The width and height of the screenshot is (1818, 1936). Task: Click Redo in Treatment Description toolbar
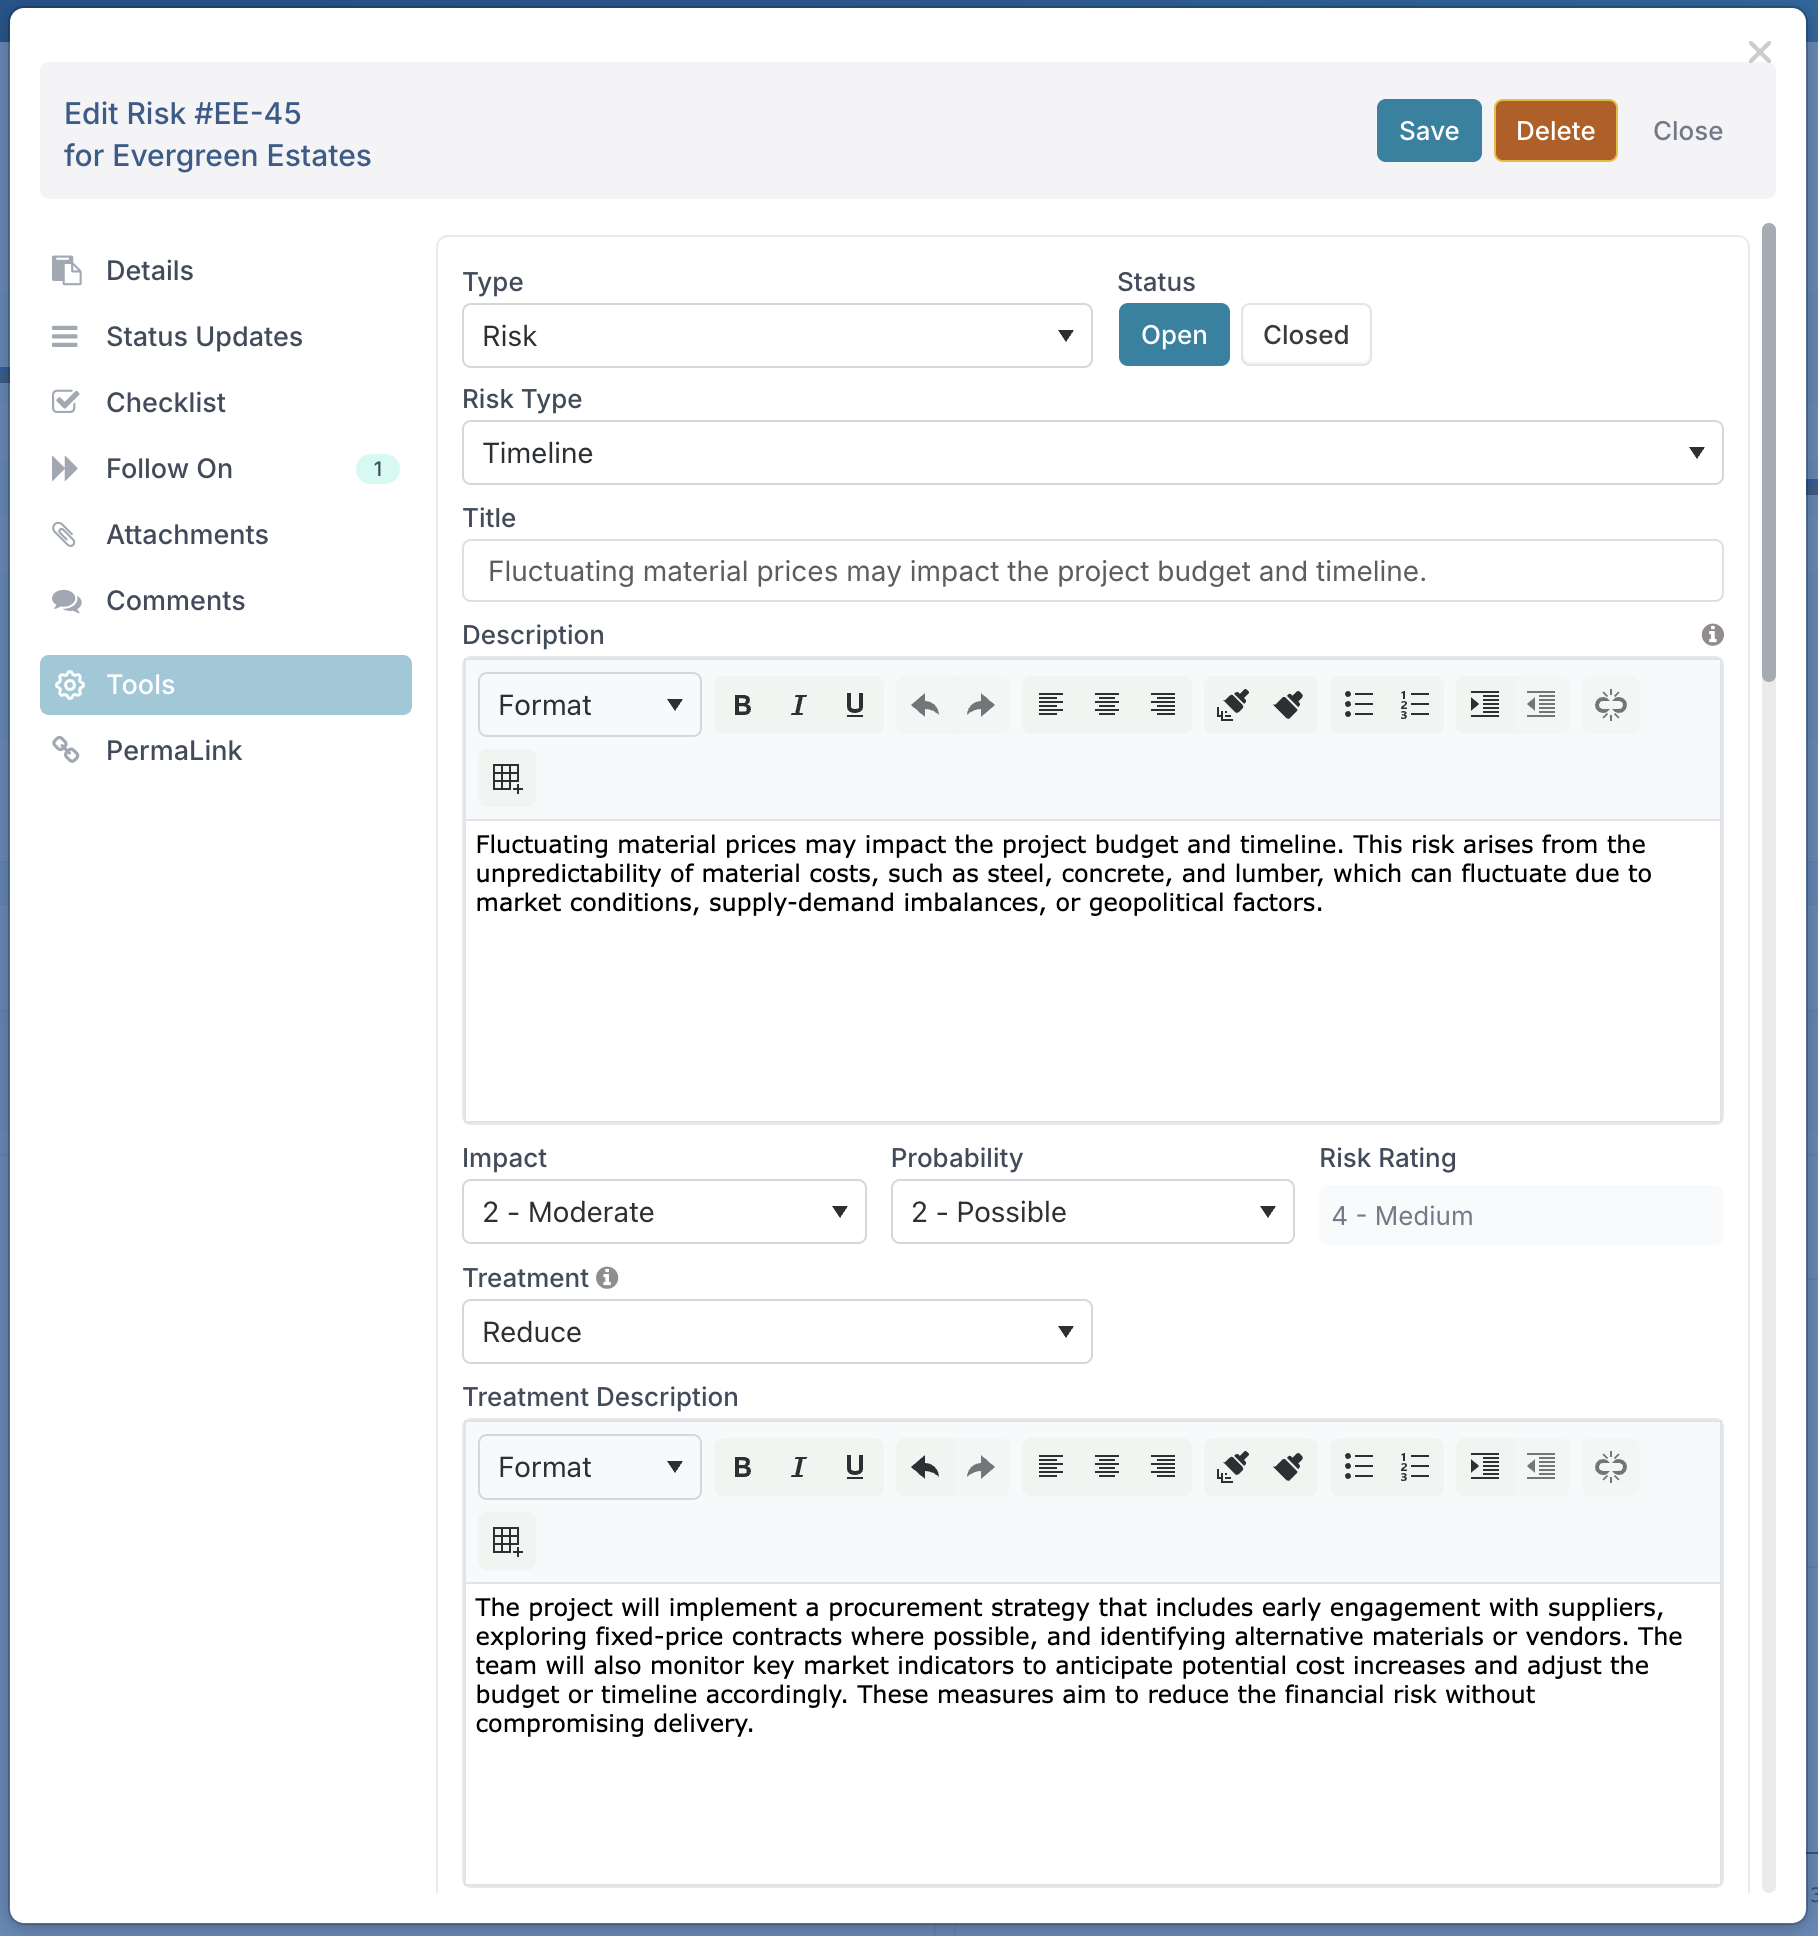click(981, 1467)
